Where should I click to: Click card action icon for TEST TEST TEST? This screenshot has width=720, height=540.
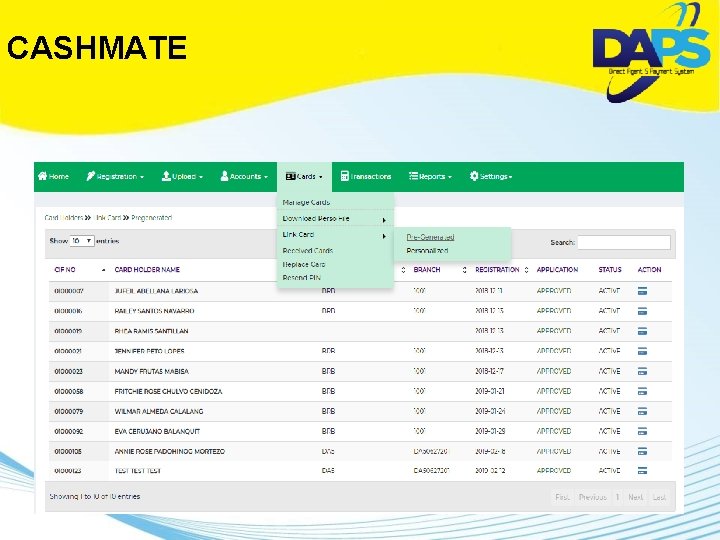(642, 471)
